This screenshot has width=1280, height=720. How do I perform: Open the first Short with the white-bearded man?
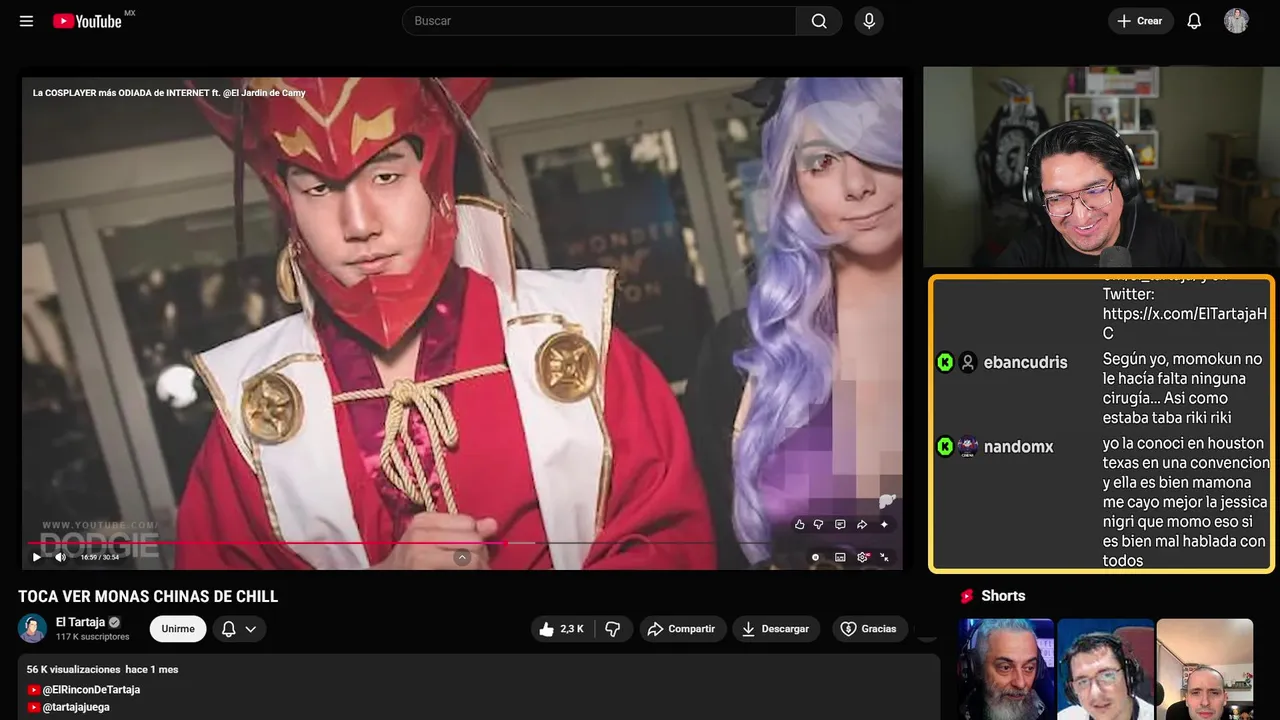(x=1006, y=669)
